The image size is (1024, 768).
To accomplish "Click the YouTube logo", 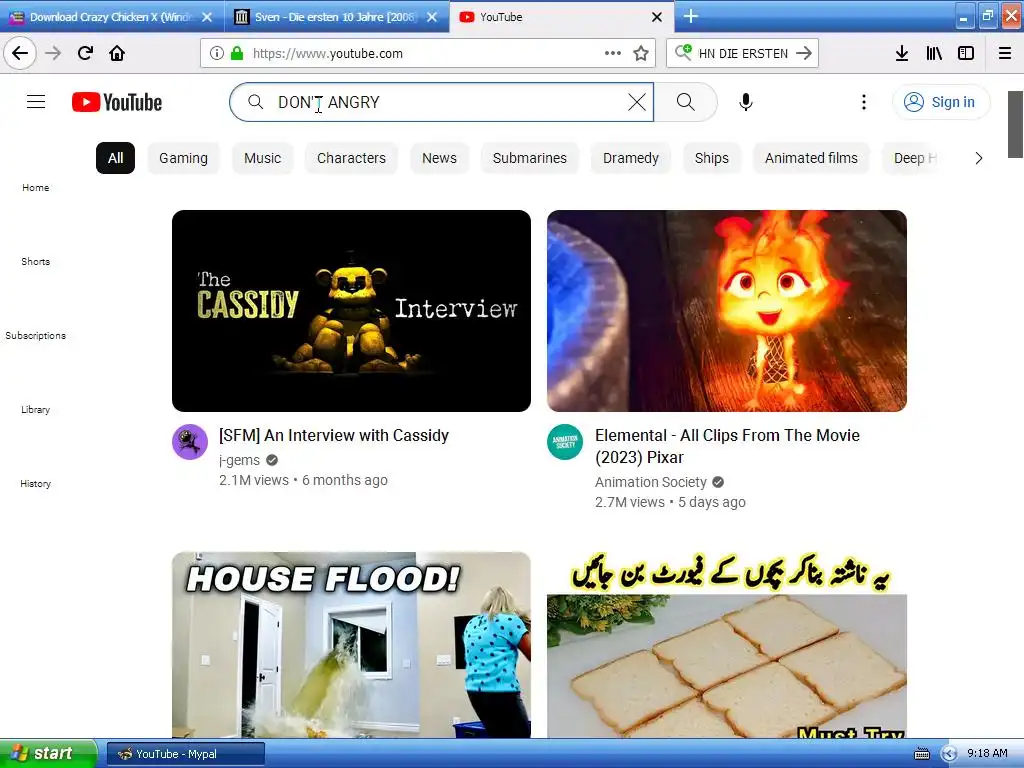I will (x=117, y=103).
